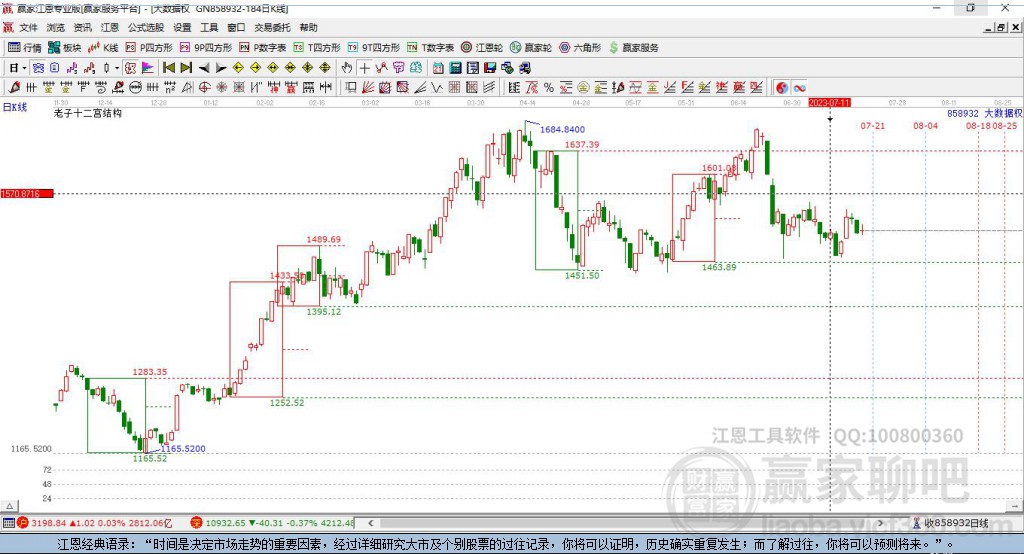
Task: Click the 858932 大数据权 stock title
Action: (985, 114)
